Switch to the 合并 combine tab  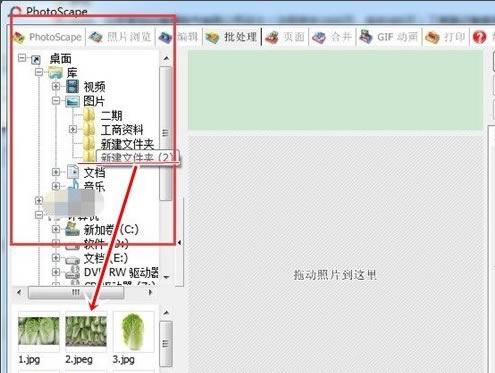[x=332, y=37]
